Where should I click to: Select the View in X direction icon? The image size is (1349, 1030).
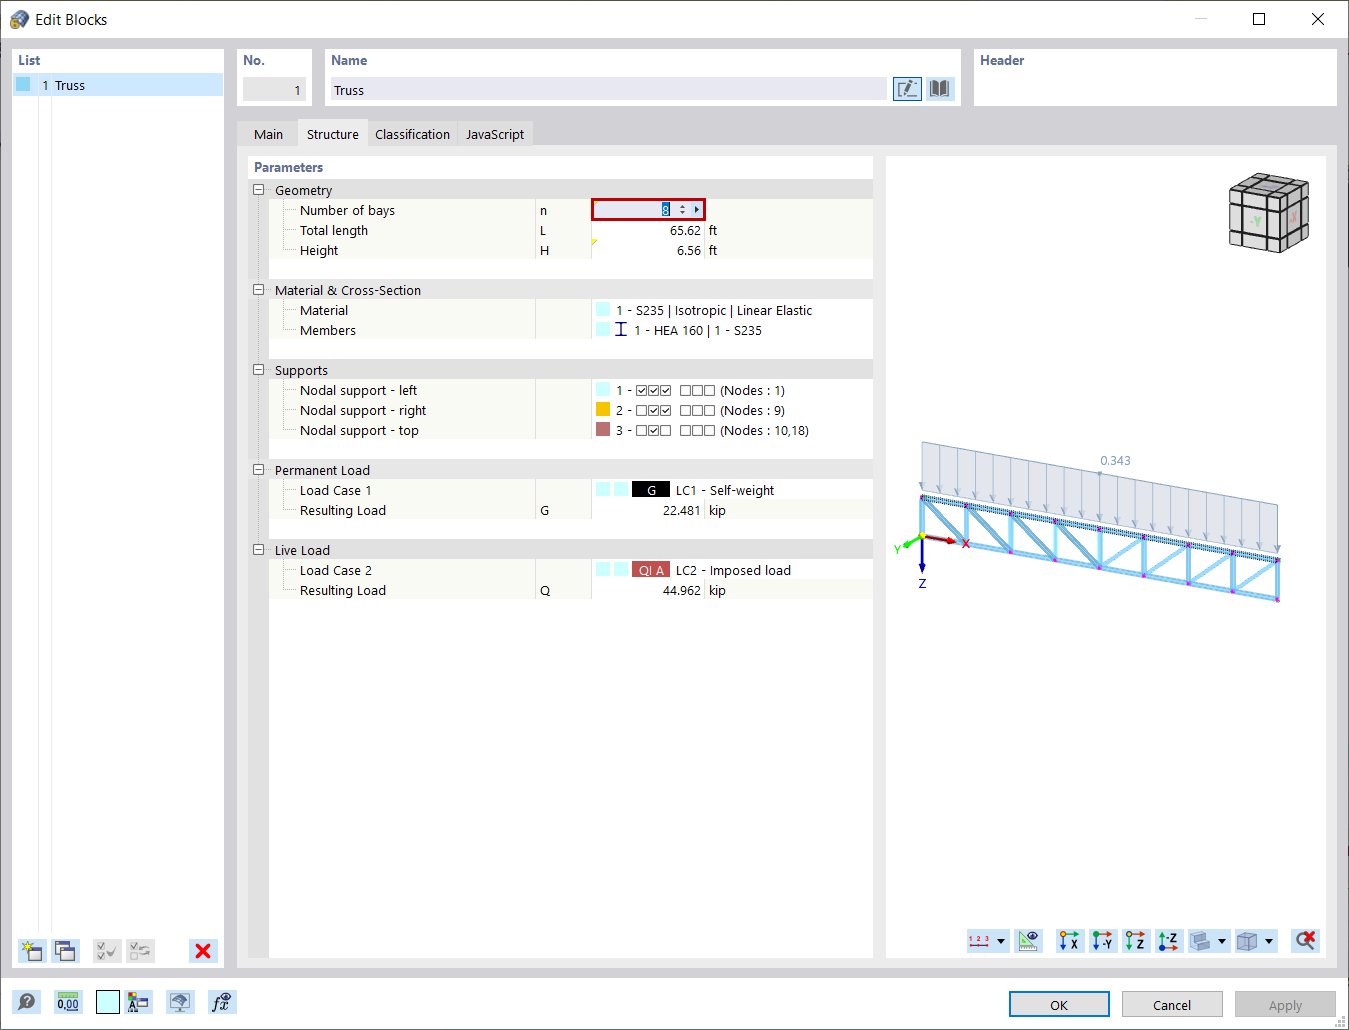tap(1069, 941)
